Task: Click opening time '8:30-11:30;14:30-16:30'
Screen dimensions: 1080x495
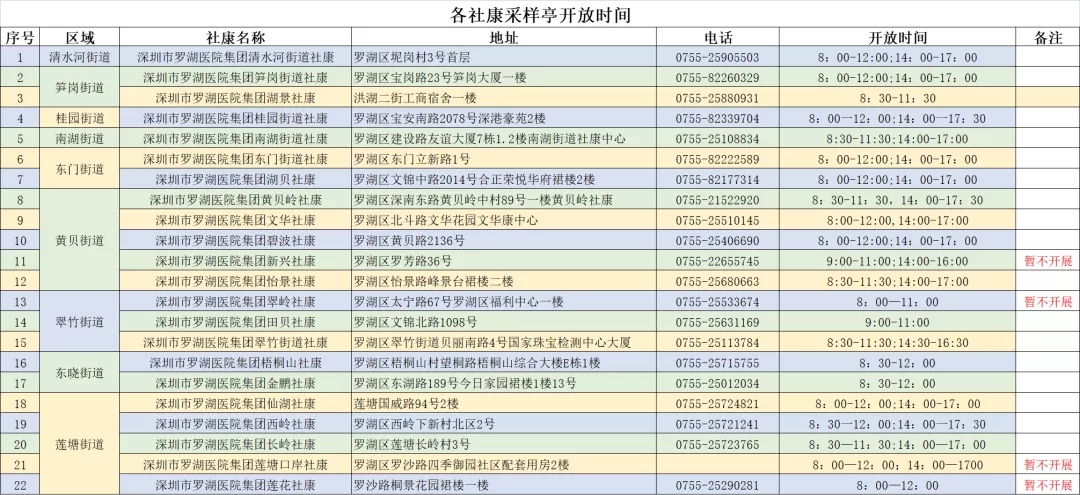Action: click(897, 343)
